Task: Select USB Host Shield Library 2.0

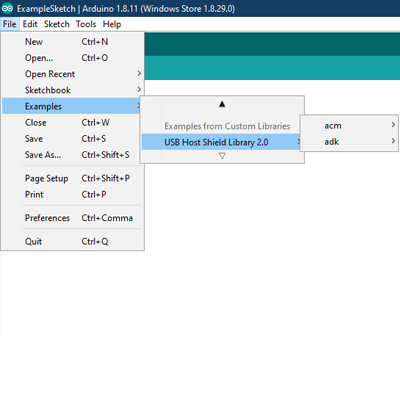Action: 221,142
